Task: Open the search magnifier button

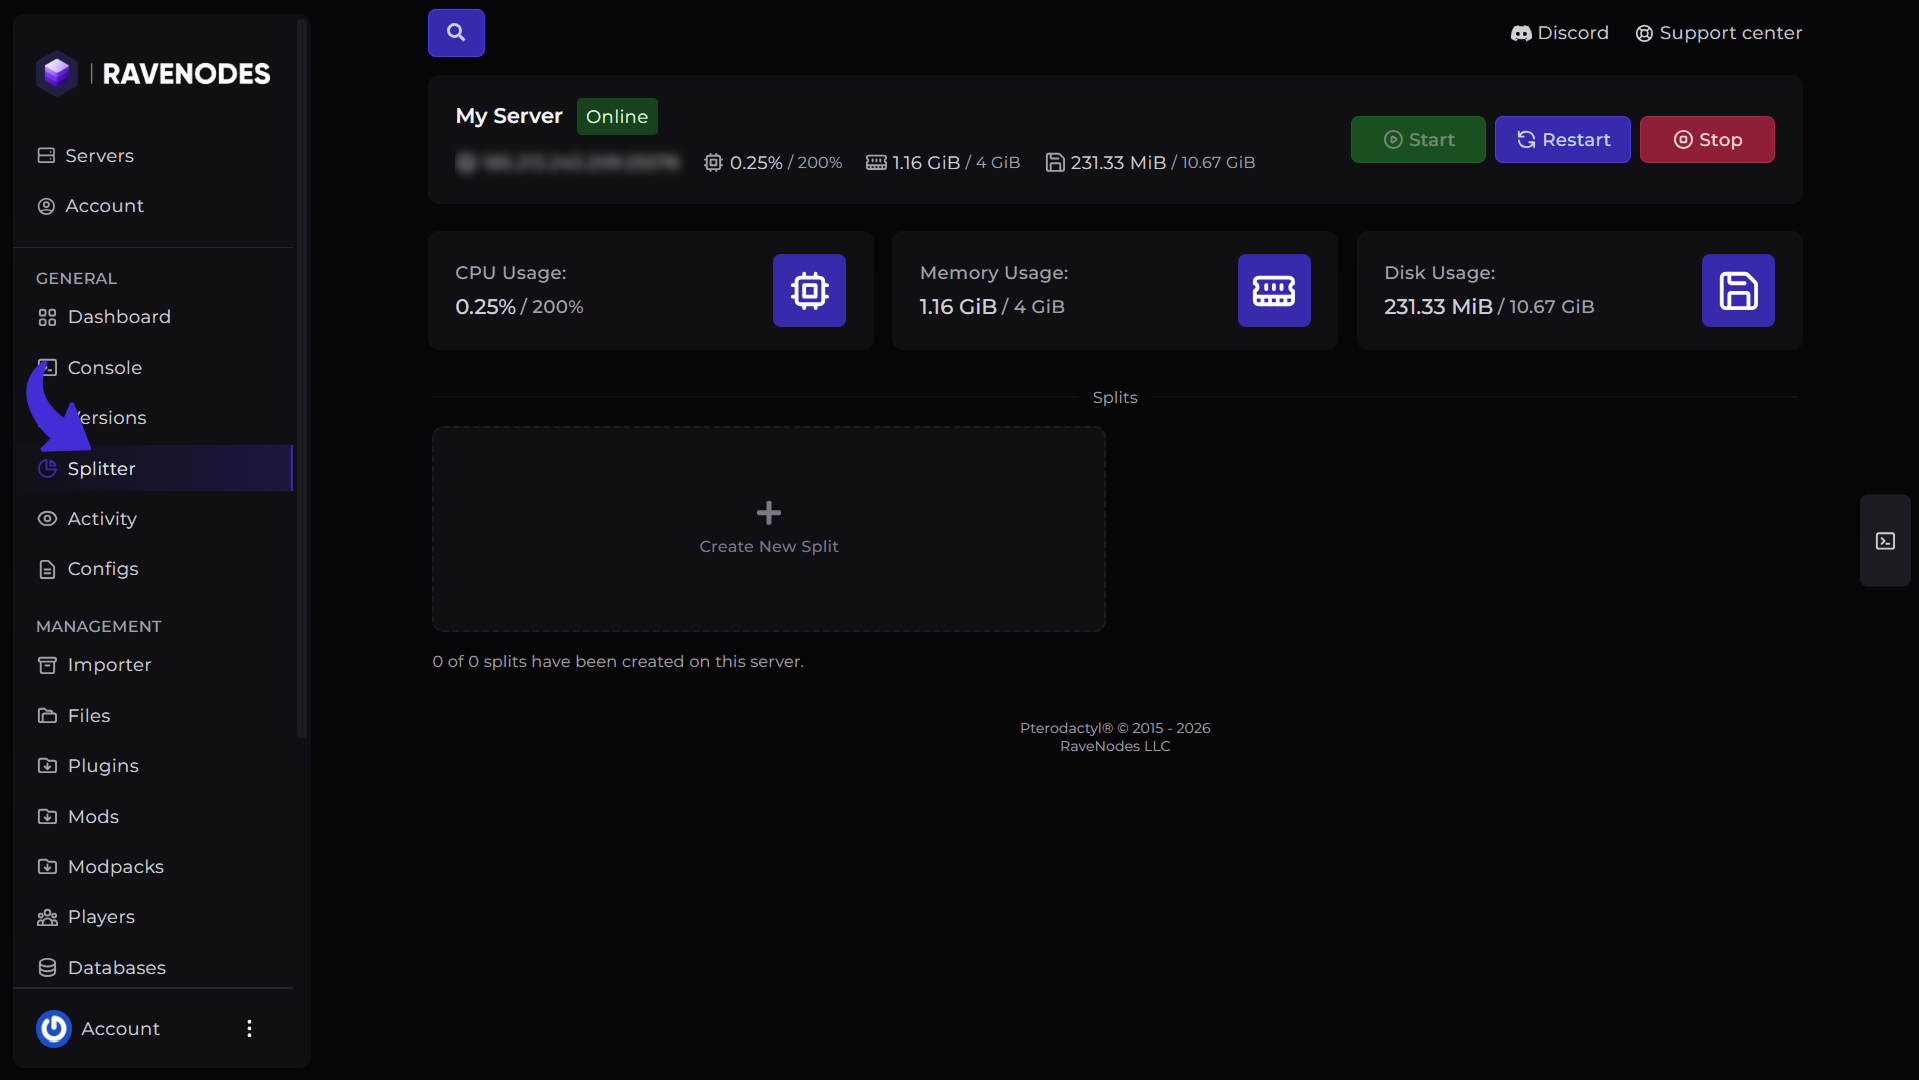Action: tap(456, 33)
